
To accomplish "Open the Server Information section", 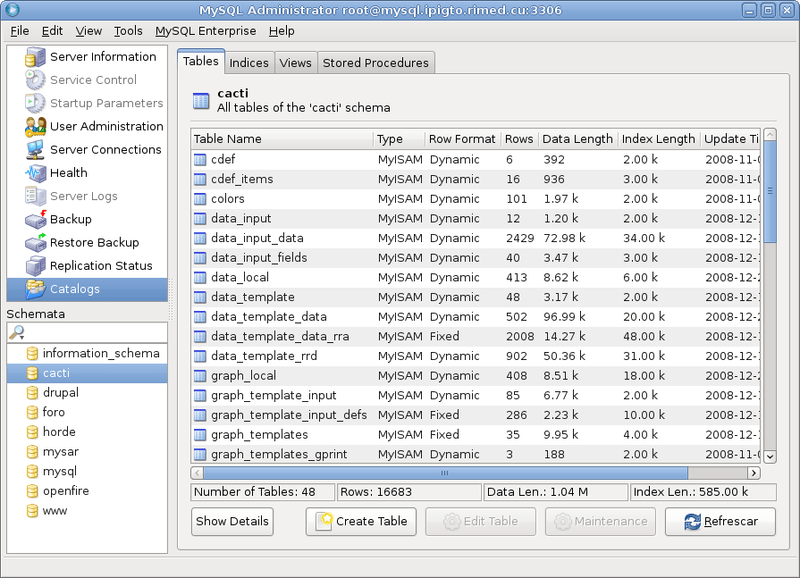I will tap(102, 57).
